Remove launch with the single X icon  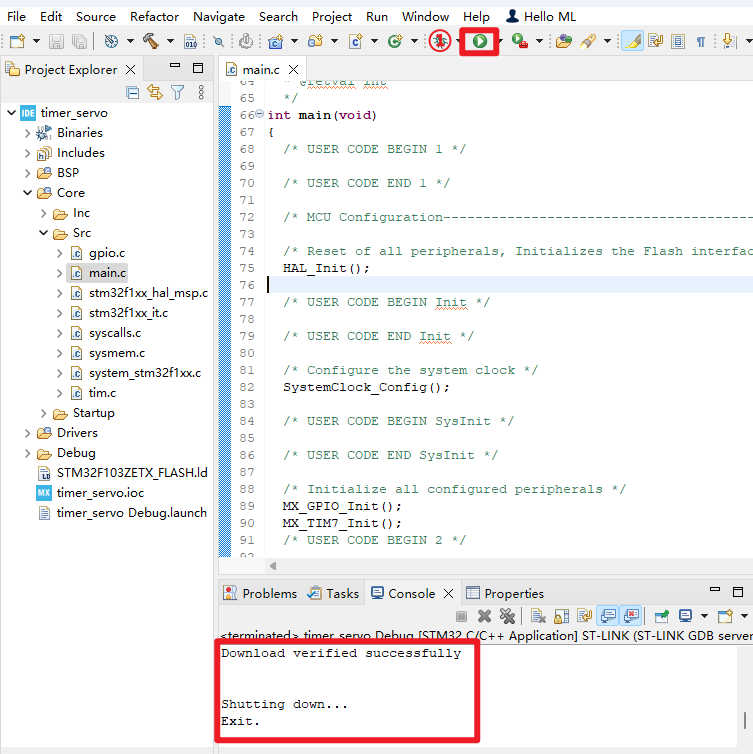484,616
